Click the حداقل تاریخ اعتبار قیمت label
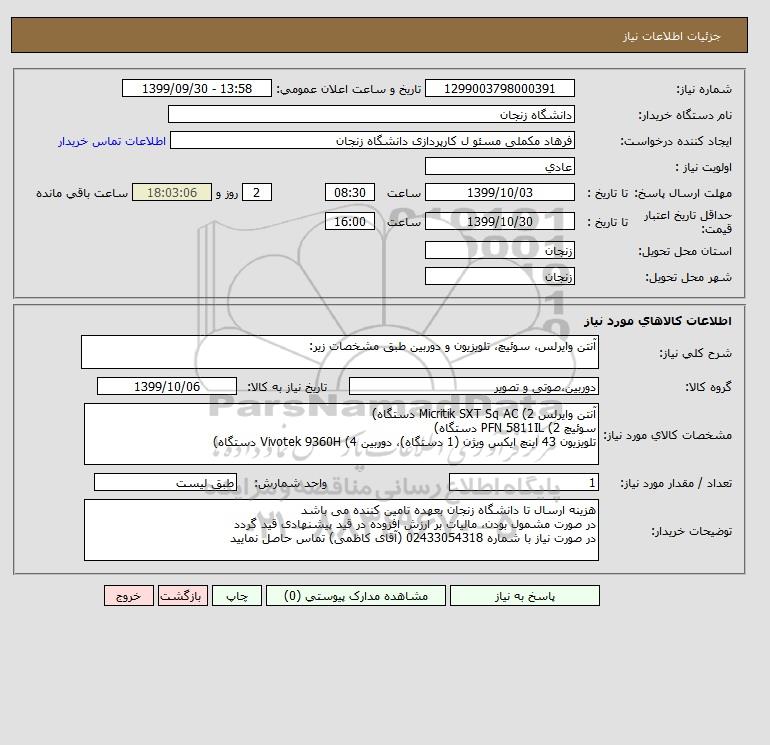The image size is (770, 745). pyautogui.click(x=688, y=222)
